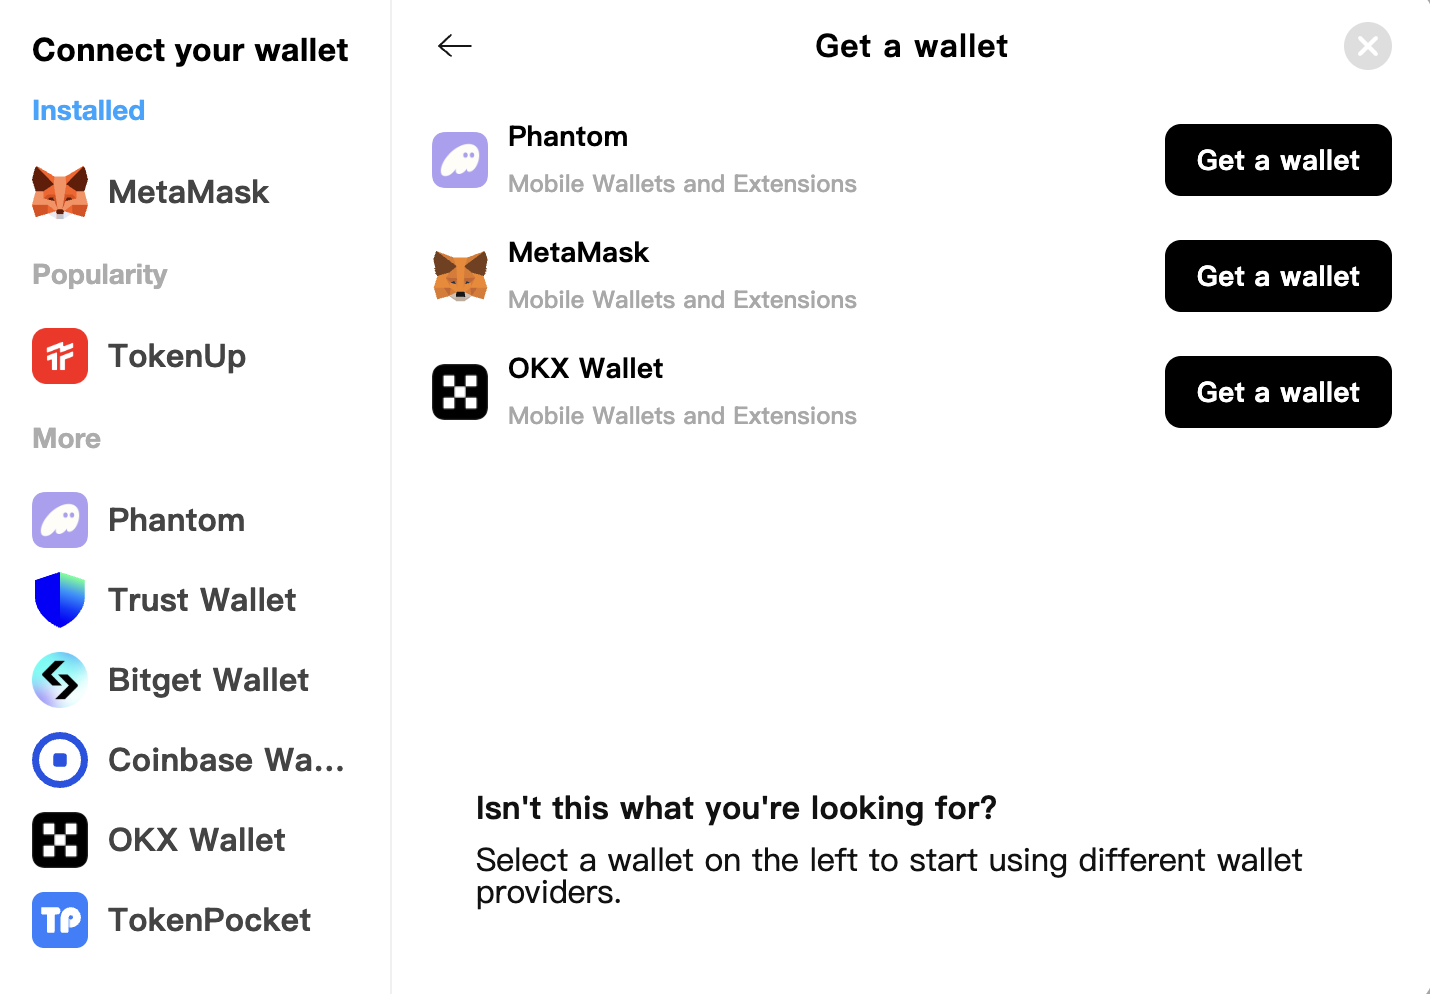Screen dimensions: 1430x994
Task: Click the Phantom ghost icon in sidebar
Action: 60,520
